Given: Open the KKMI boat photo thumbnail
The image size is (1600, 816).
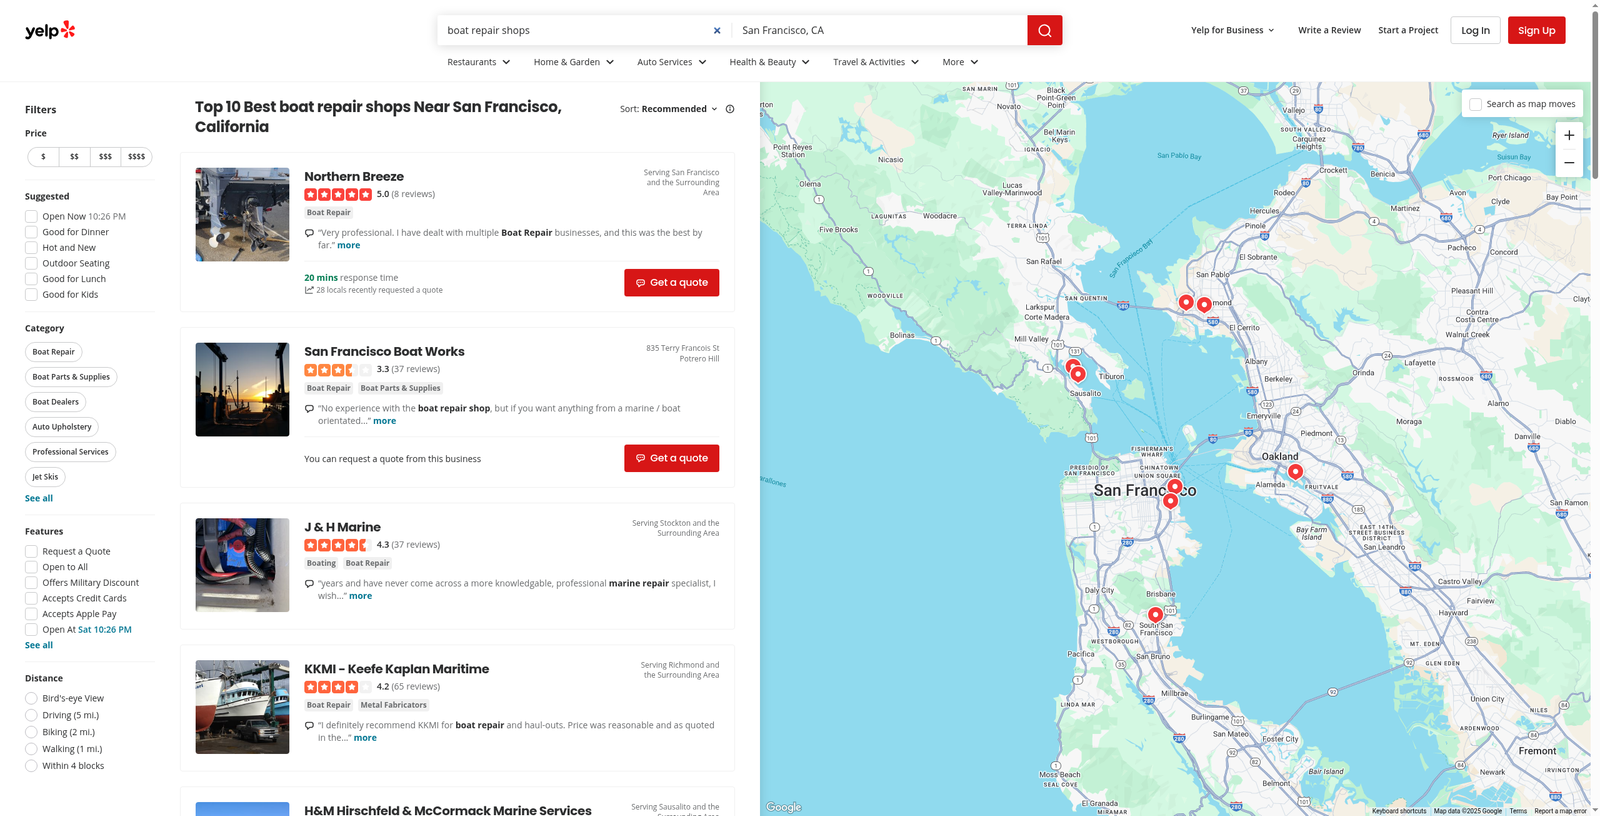Looking at the screenshot, I should click(x=242, y=707).
